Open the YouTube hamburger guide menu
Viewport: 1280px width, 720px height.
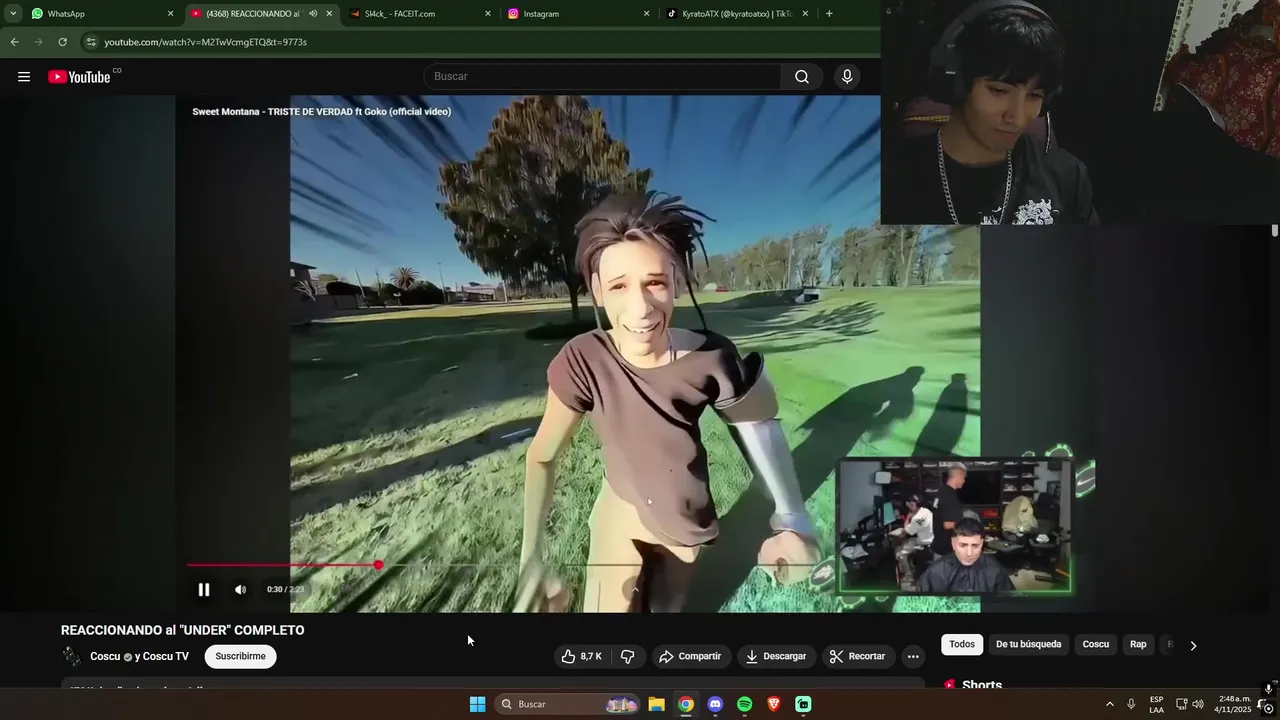coord(24,77)
